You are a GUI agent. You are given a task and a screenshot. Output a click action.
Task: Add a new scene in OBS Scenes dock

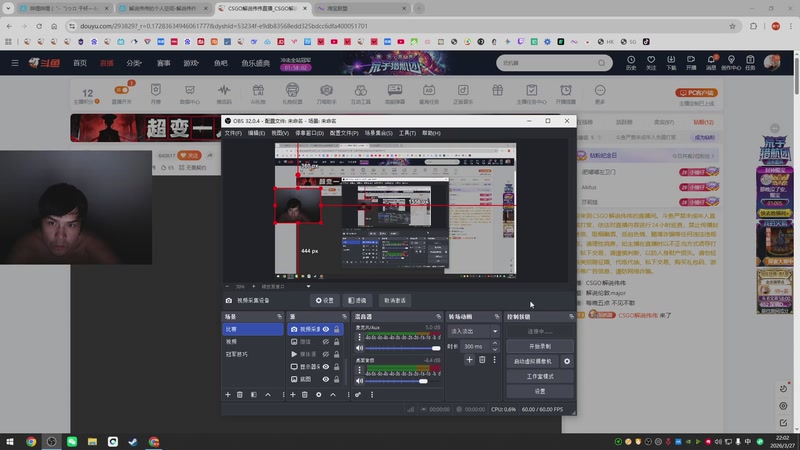click(228, 394)
